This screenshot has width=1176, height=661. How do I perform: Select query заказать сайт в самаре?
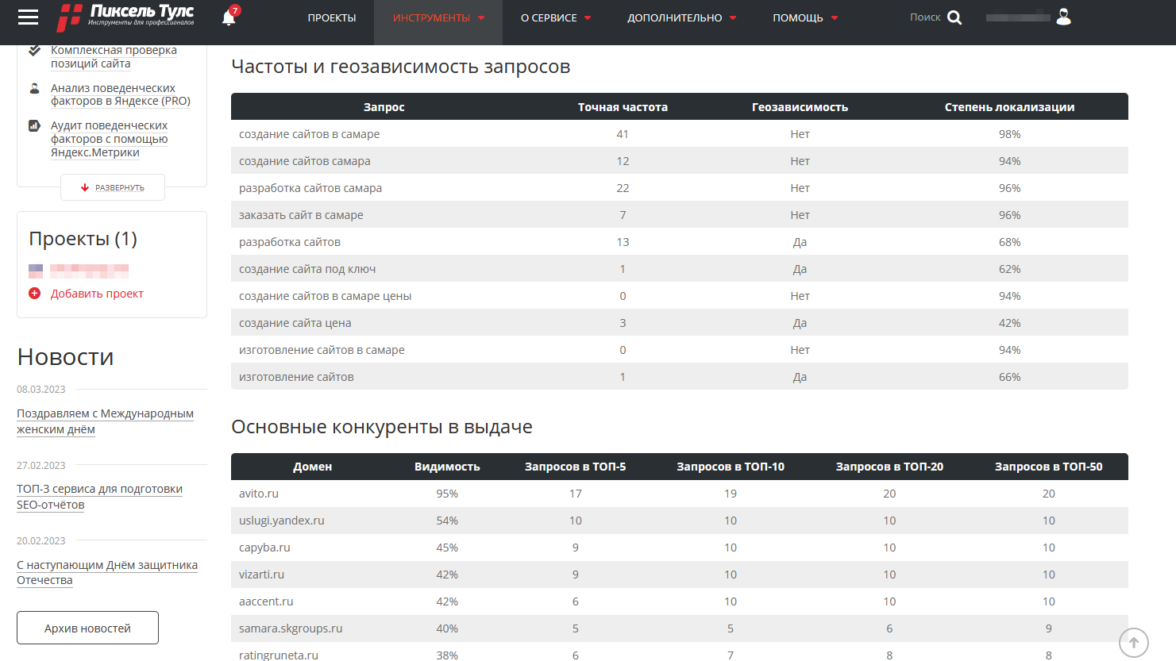click(301, 215)
